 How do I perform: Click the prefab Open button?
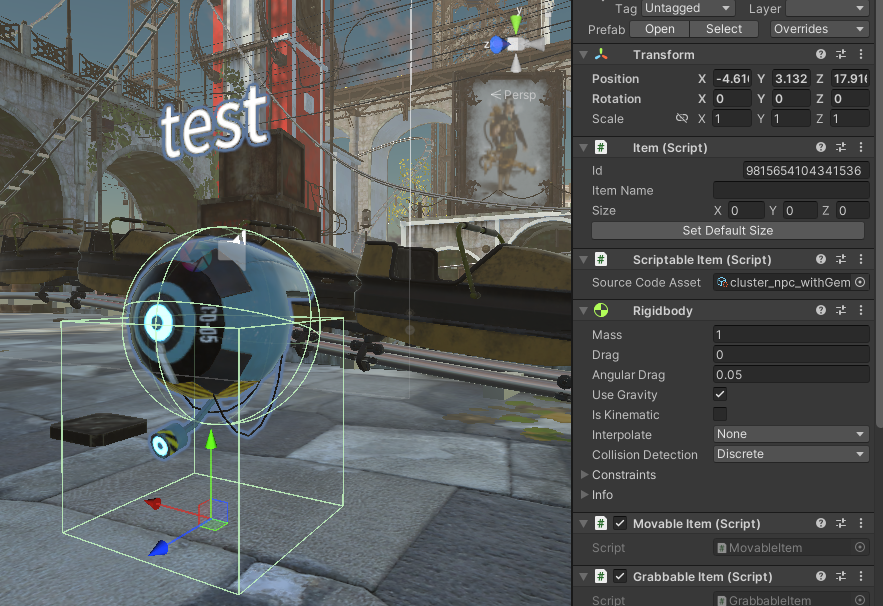point(659,29)
